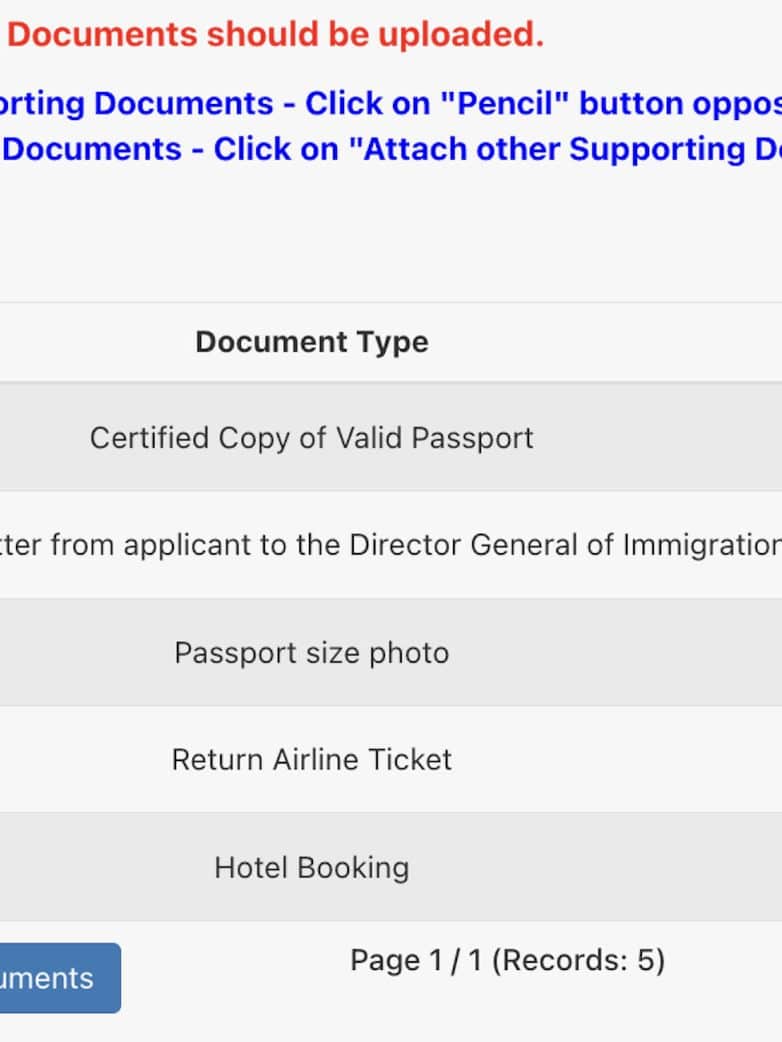This screenshot has width=782, height=1042.
Task: Click the 'Records: 5' count label
Action: coord(578,961)
